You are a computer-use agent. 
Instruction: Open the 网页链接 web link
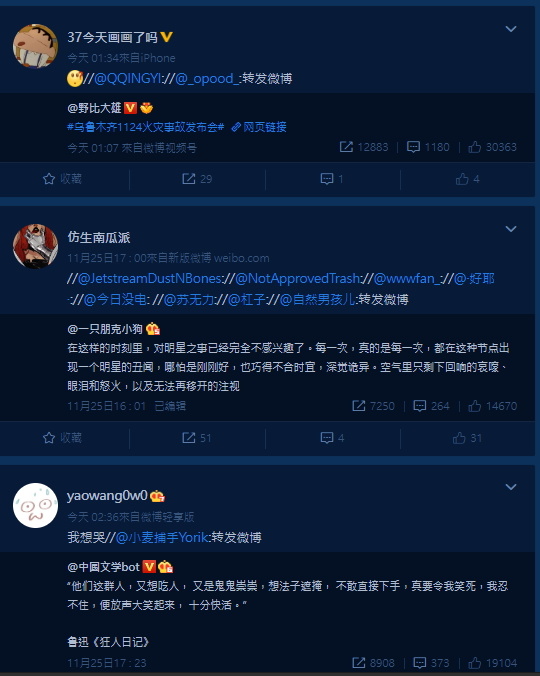click(x=259, y=127)
